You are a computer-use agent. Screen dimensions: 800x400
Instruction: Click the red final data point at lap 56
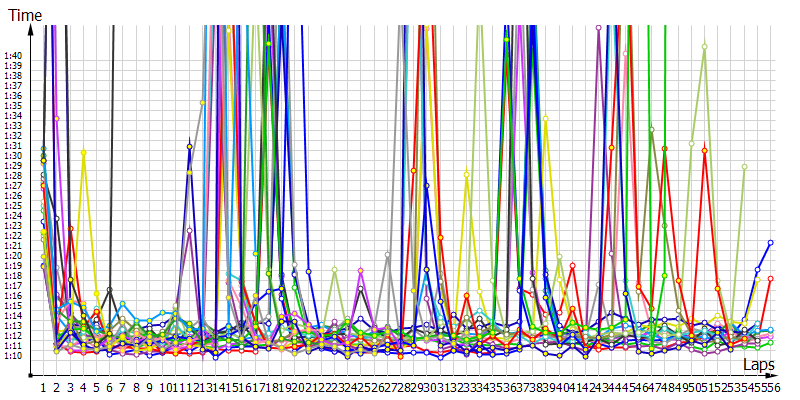click(x=770, y=278)
